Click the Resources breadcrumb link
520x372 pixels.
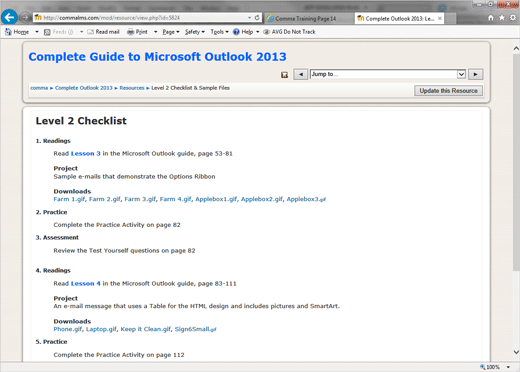132,88
